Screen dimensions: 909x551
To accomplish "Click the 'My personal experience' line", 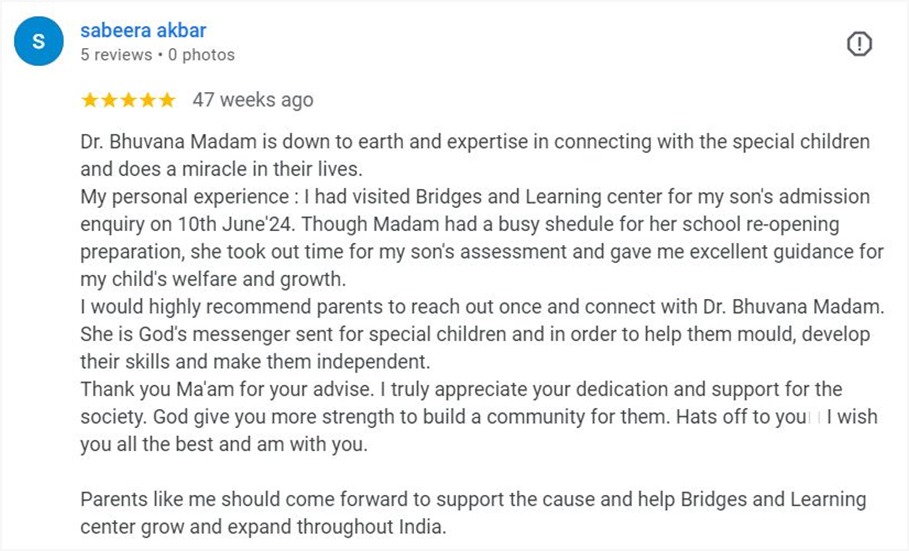I will pyautogui.click(x=475, y=197).
